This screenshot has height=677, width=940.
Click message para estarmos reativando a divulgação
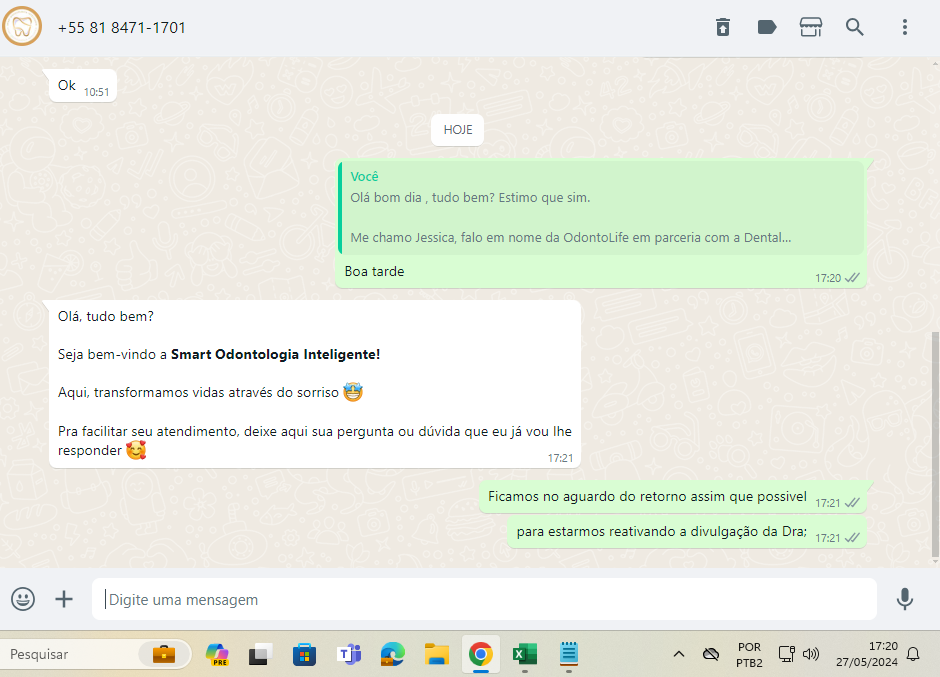pos(687,532)
